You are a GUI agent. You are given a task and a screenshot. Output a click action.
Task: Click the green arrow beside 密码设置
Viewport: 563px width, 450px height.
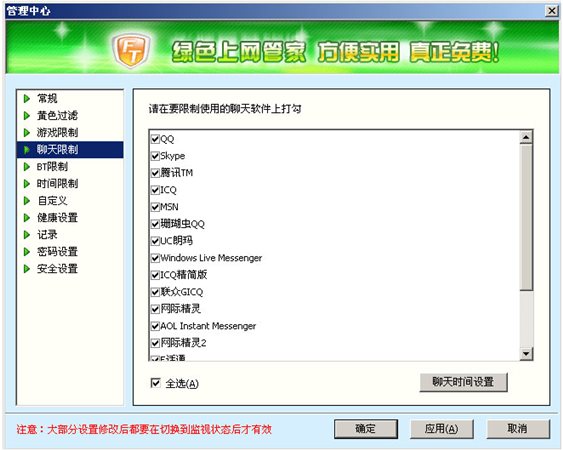click(27, 252)
